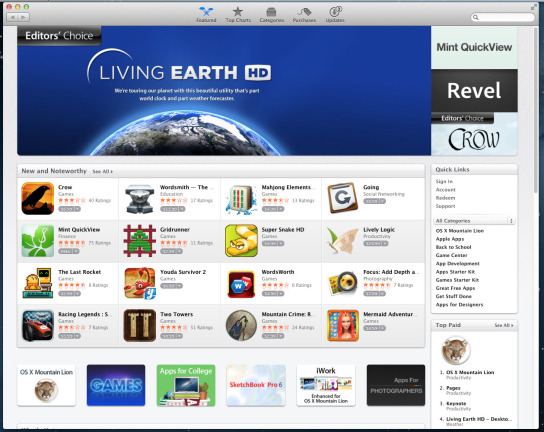The width and height of the screenshot is (544, 432).
Task: See All Top Paid apps
Action: (503, 325)
